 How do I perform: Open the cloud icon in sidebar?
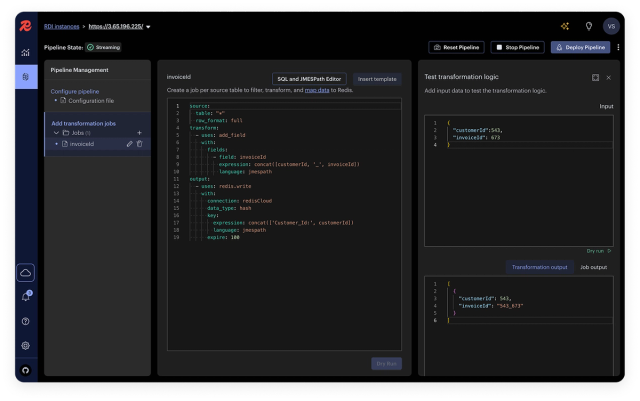(26, 273)
